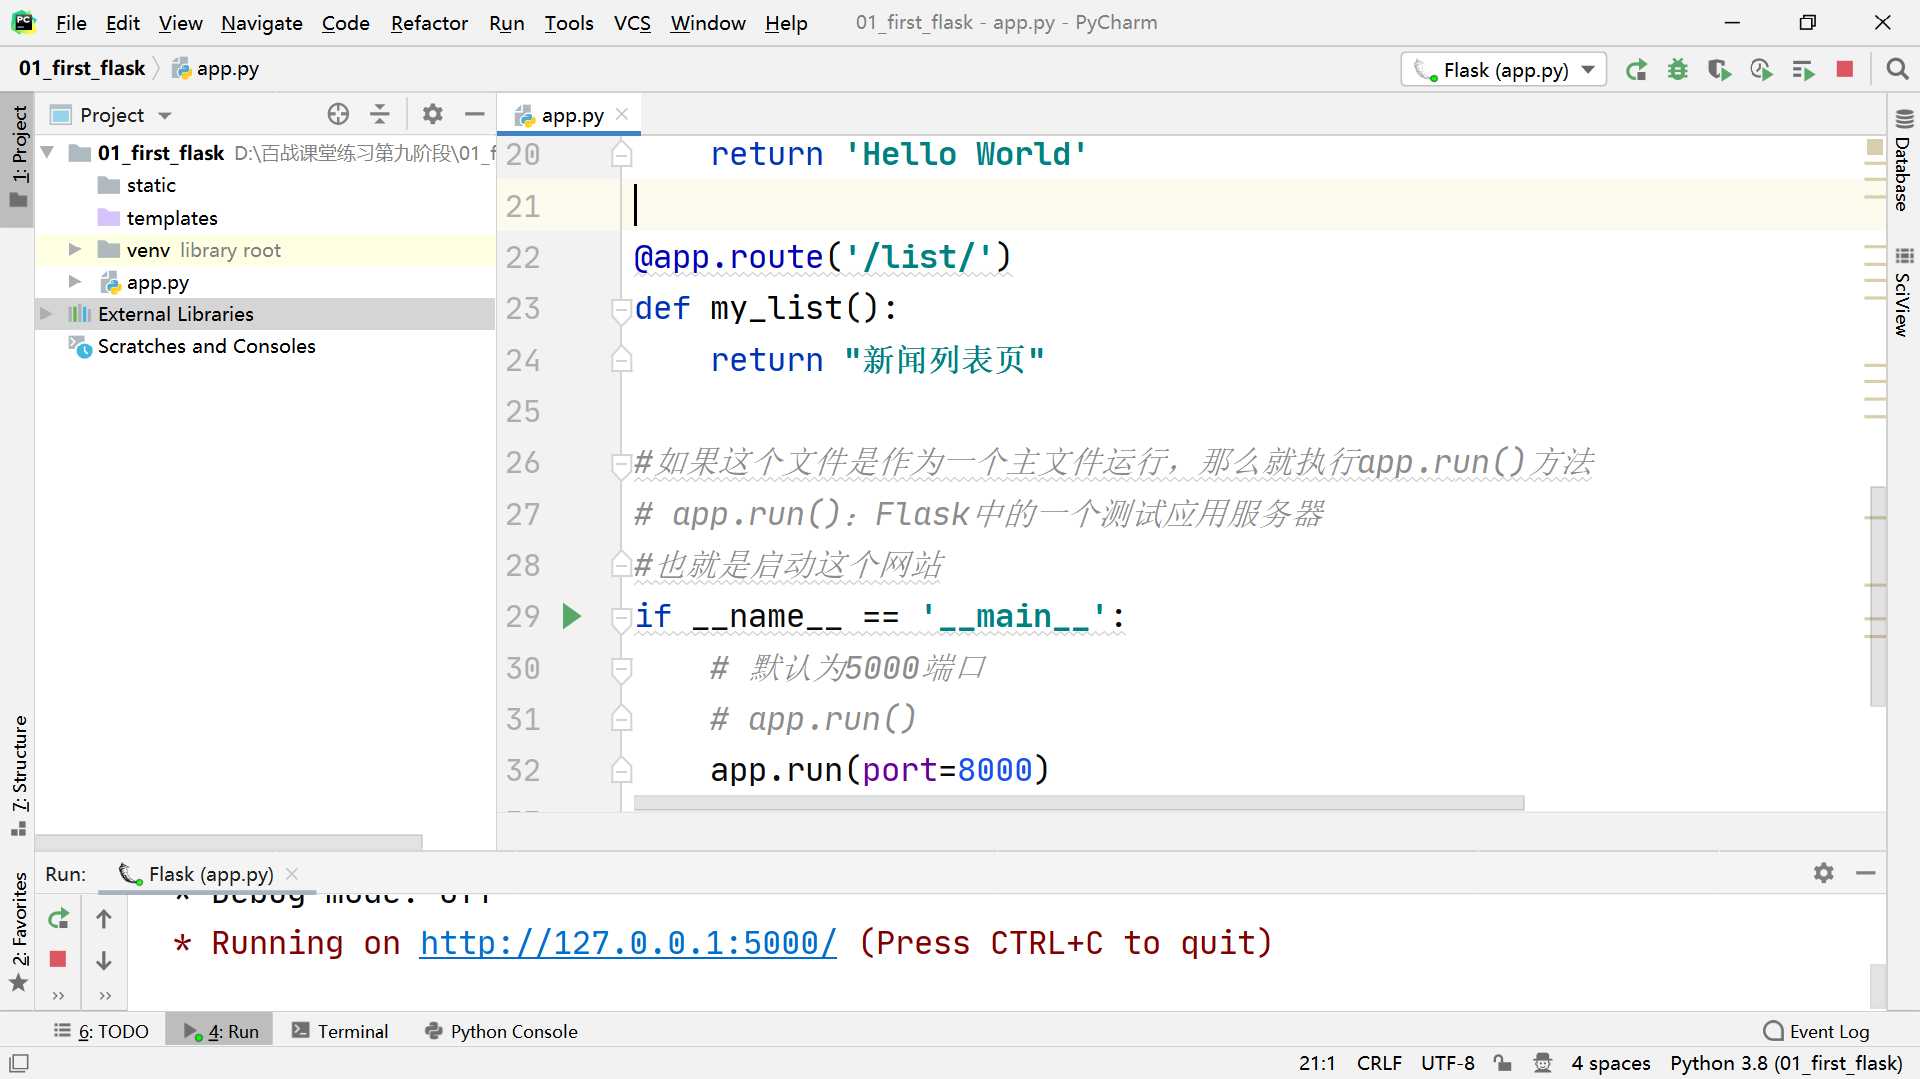This screenshot has height=1079, width=1920.
Task: Open Run panel settings gear
Action: coord(1824,873)
